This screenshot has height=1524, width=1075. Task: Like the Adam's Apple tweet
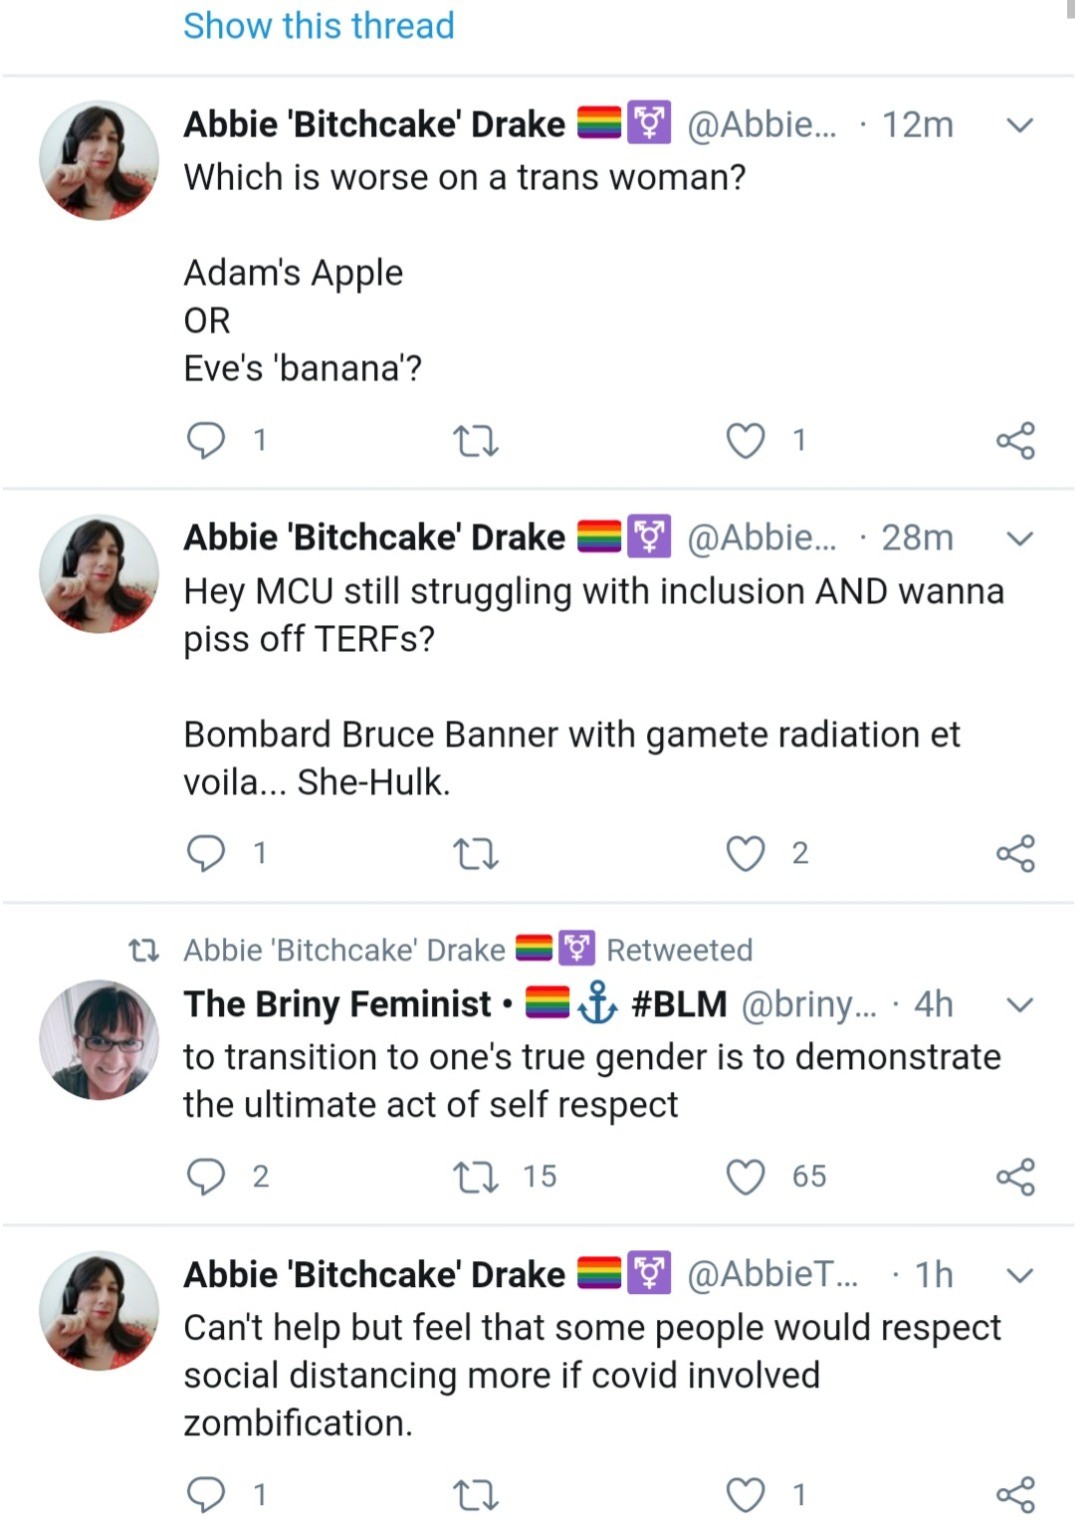point(745,440)
